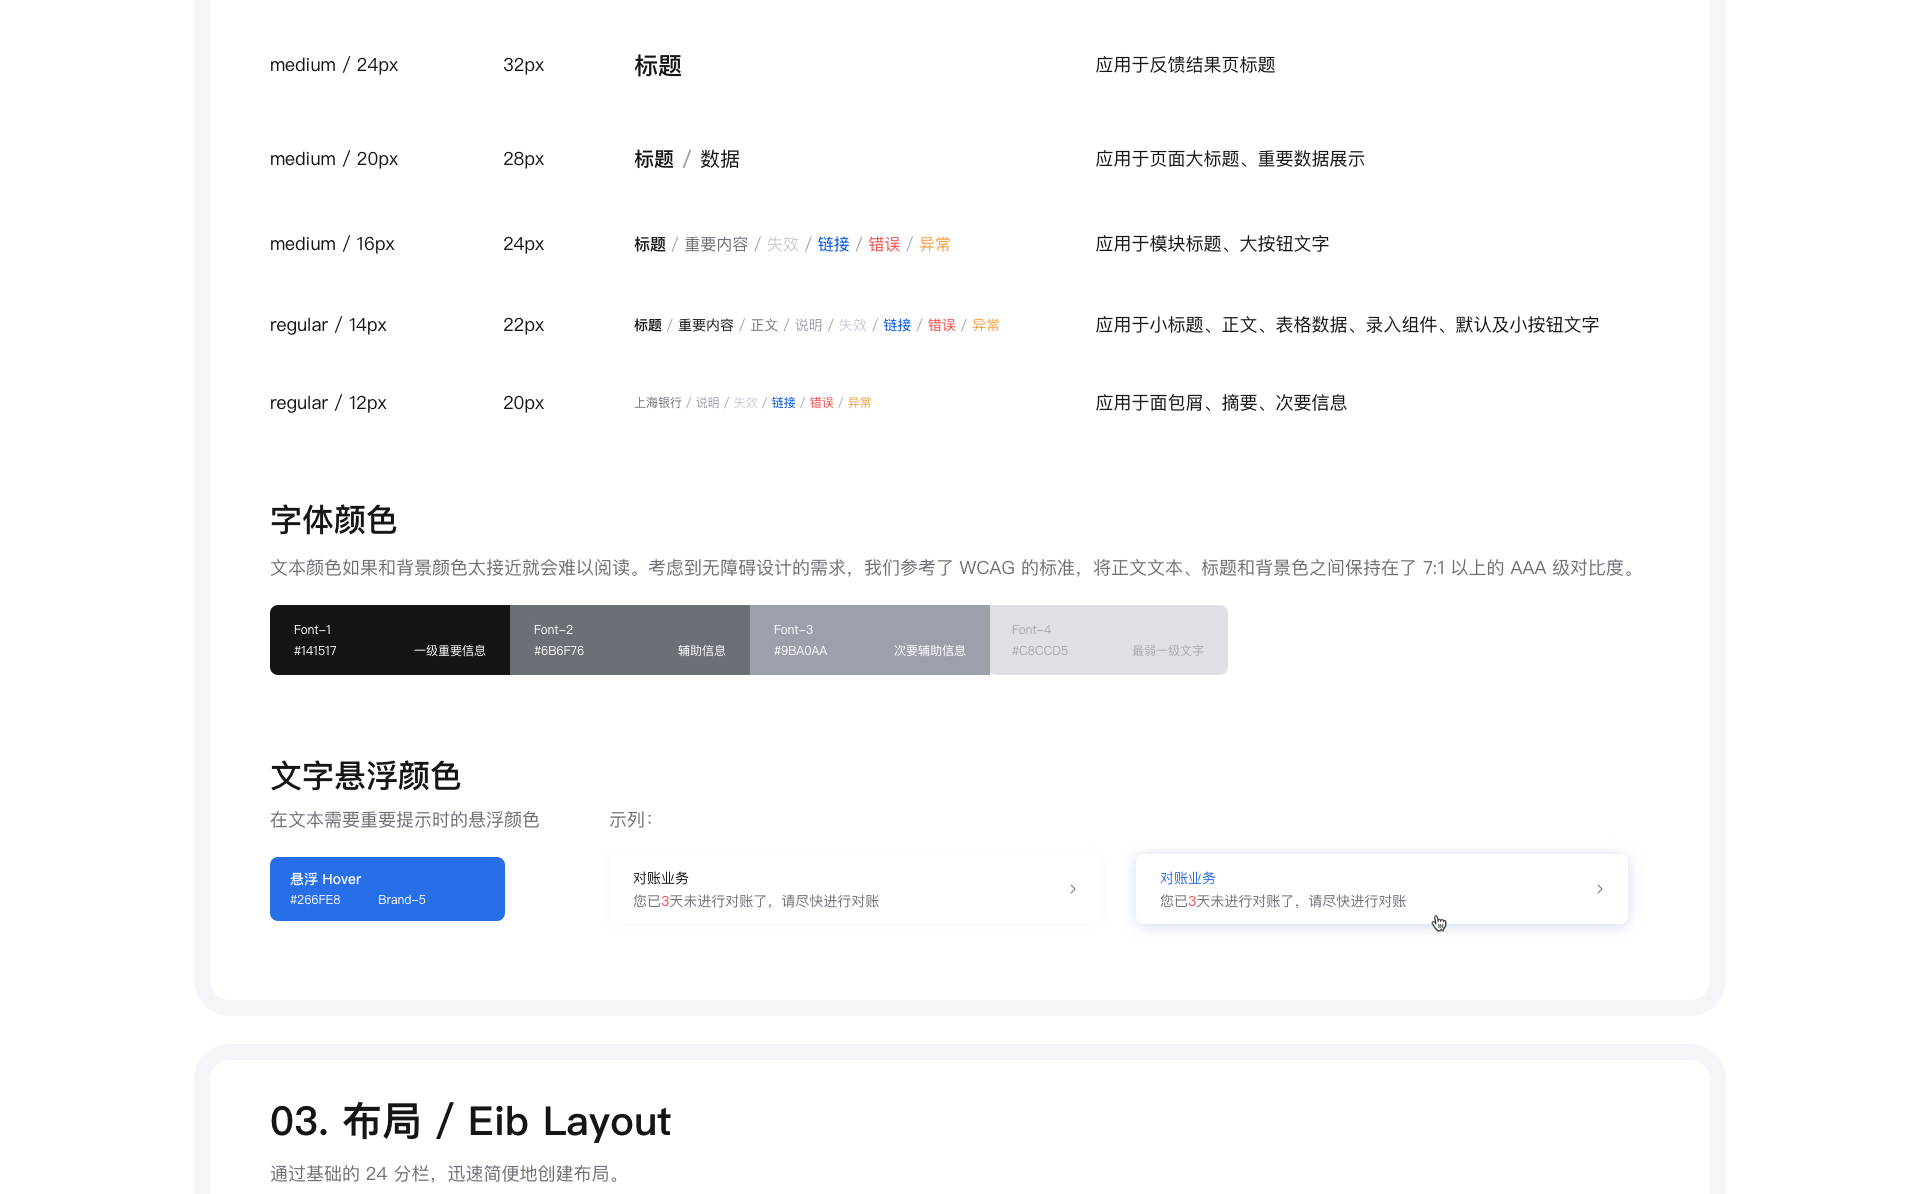This screenshot has width=1920, height=1194.
Task: Click the black 对账业务 title in first card
Action: [660, 878]
